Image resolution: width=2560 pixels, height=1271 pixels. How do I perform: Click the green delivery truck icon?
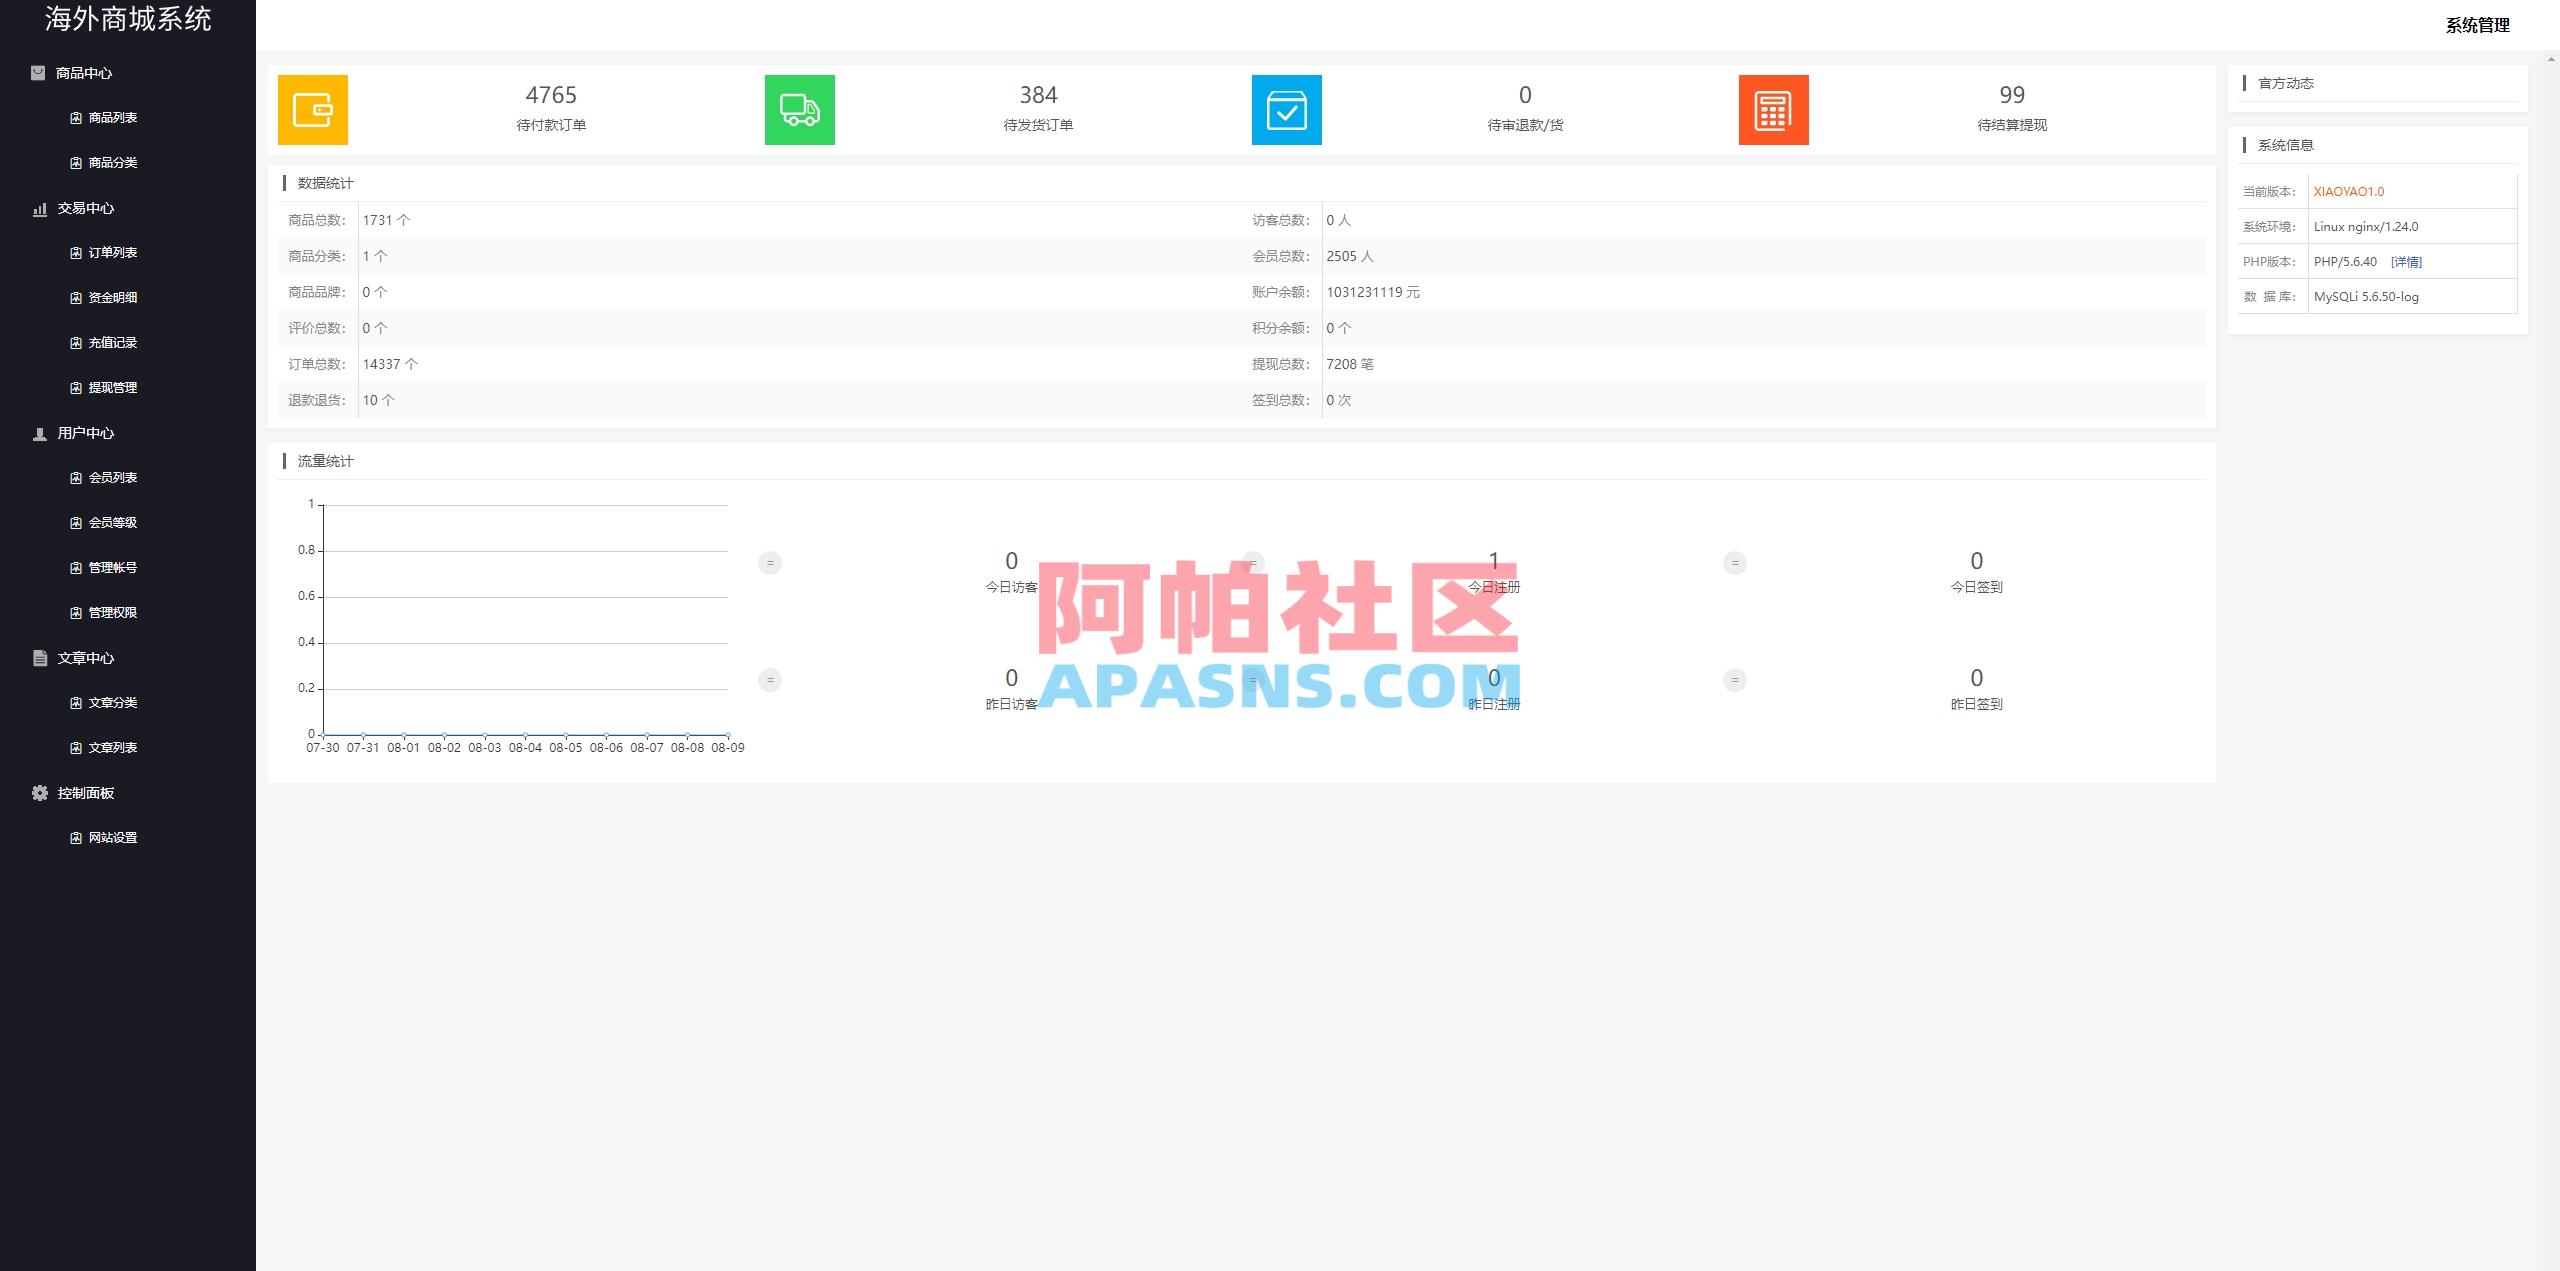click(x=799, y=110)
